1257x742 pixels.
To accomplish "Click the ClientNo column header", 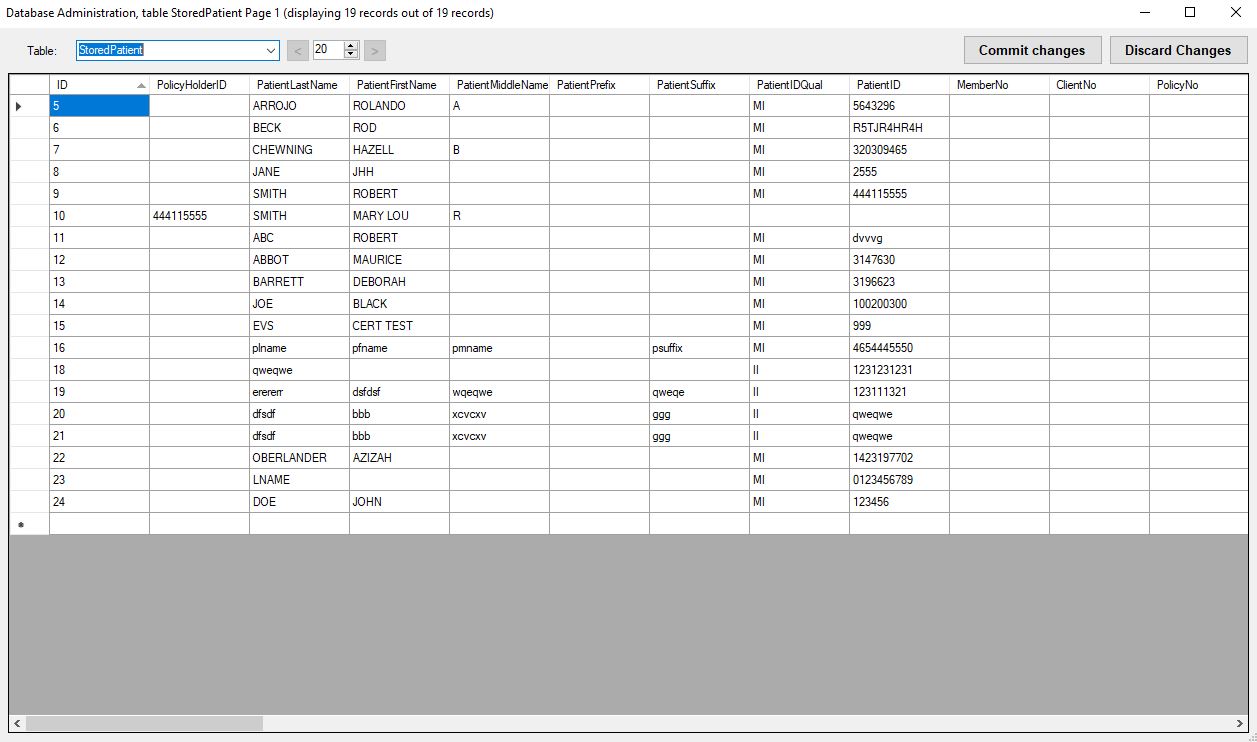I will pos(1099,85).
